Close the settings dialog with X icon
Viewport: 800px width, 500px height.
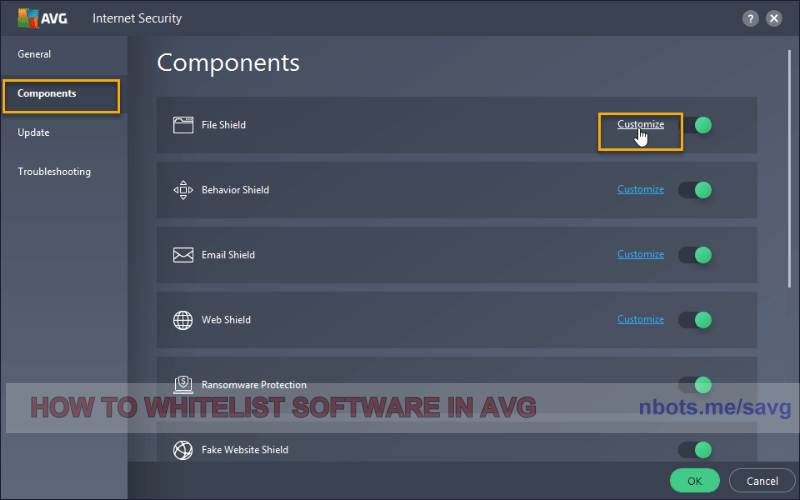774,19
